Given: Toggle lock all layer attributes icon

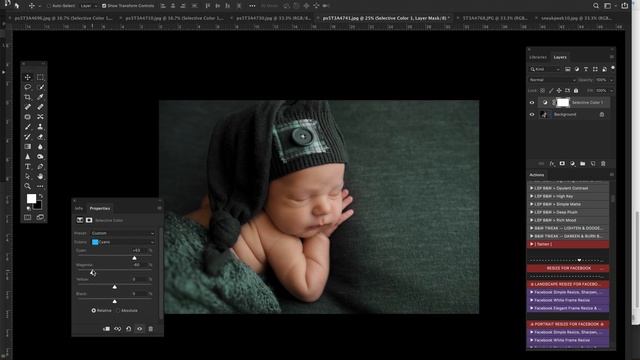Looking at the screenshot, I should (576, 91).
